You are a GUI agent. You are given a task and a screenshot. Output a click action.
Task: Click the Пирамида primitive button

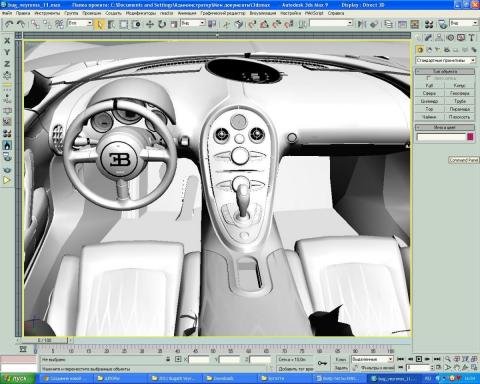459,109
